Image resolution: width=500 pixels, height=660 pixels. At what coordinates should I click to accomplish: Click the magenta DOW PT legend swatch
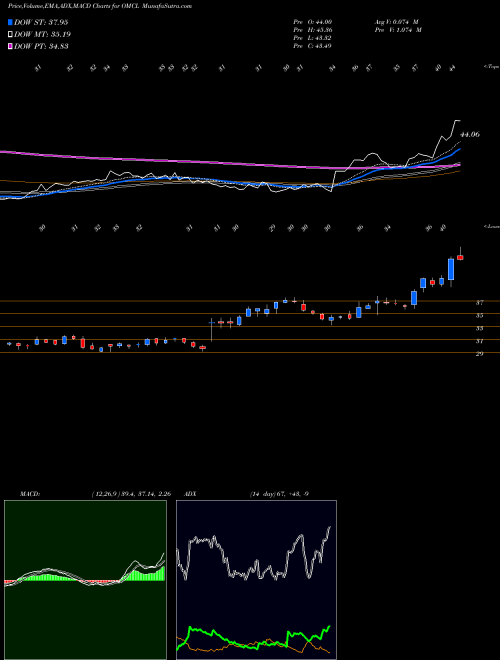point(10,46)
